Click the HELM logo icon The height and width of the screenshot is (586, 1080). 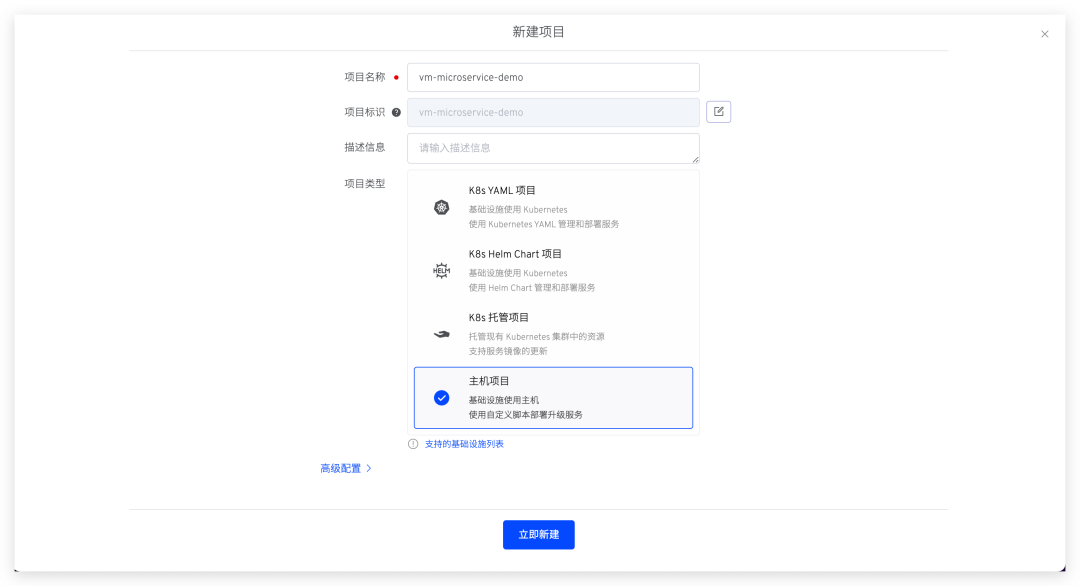442,271
